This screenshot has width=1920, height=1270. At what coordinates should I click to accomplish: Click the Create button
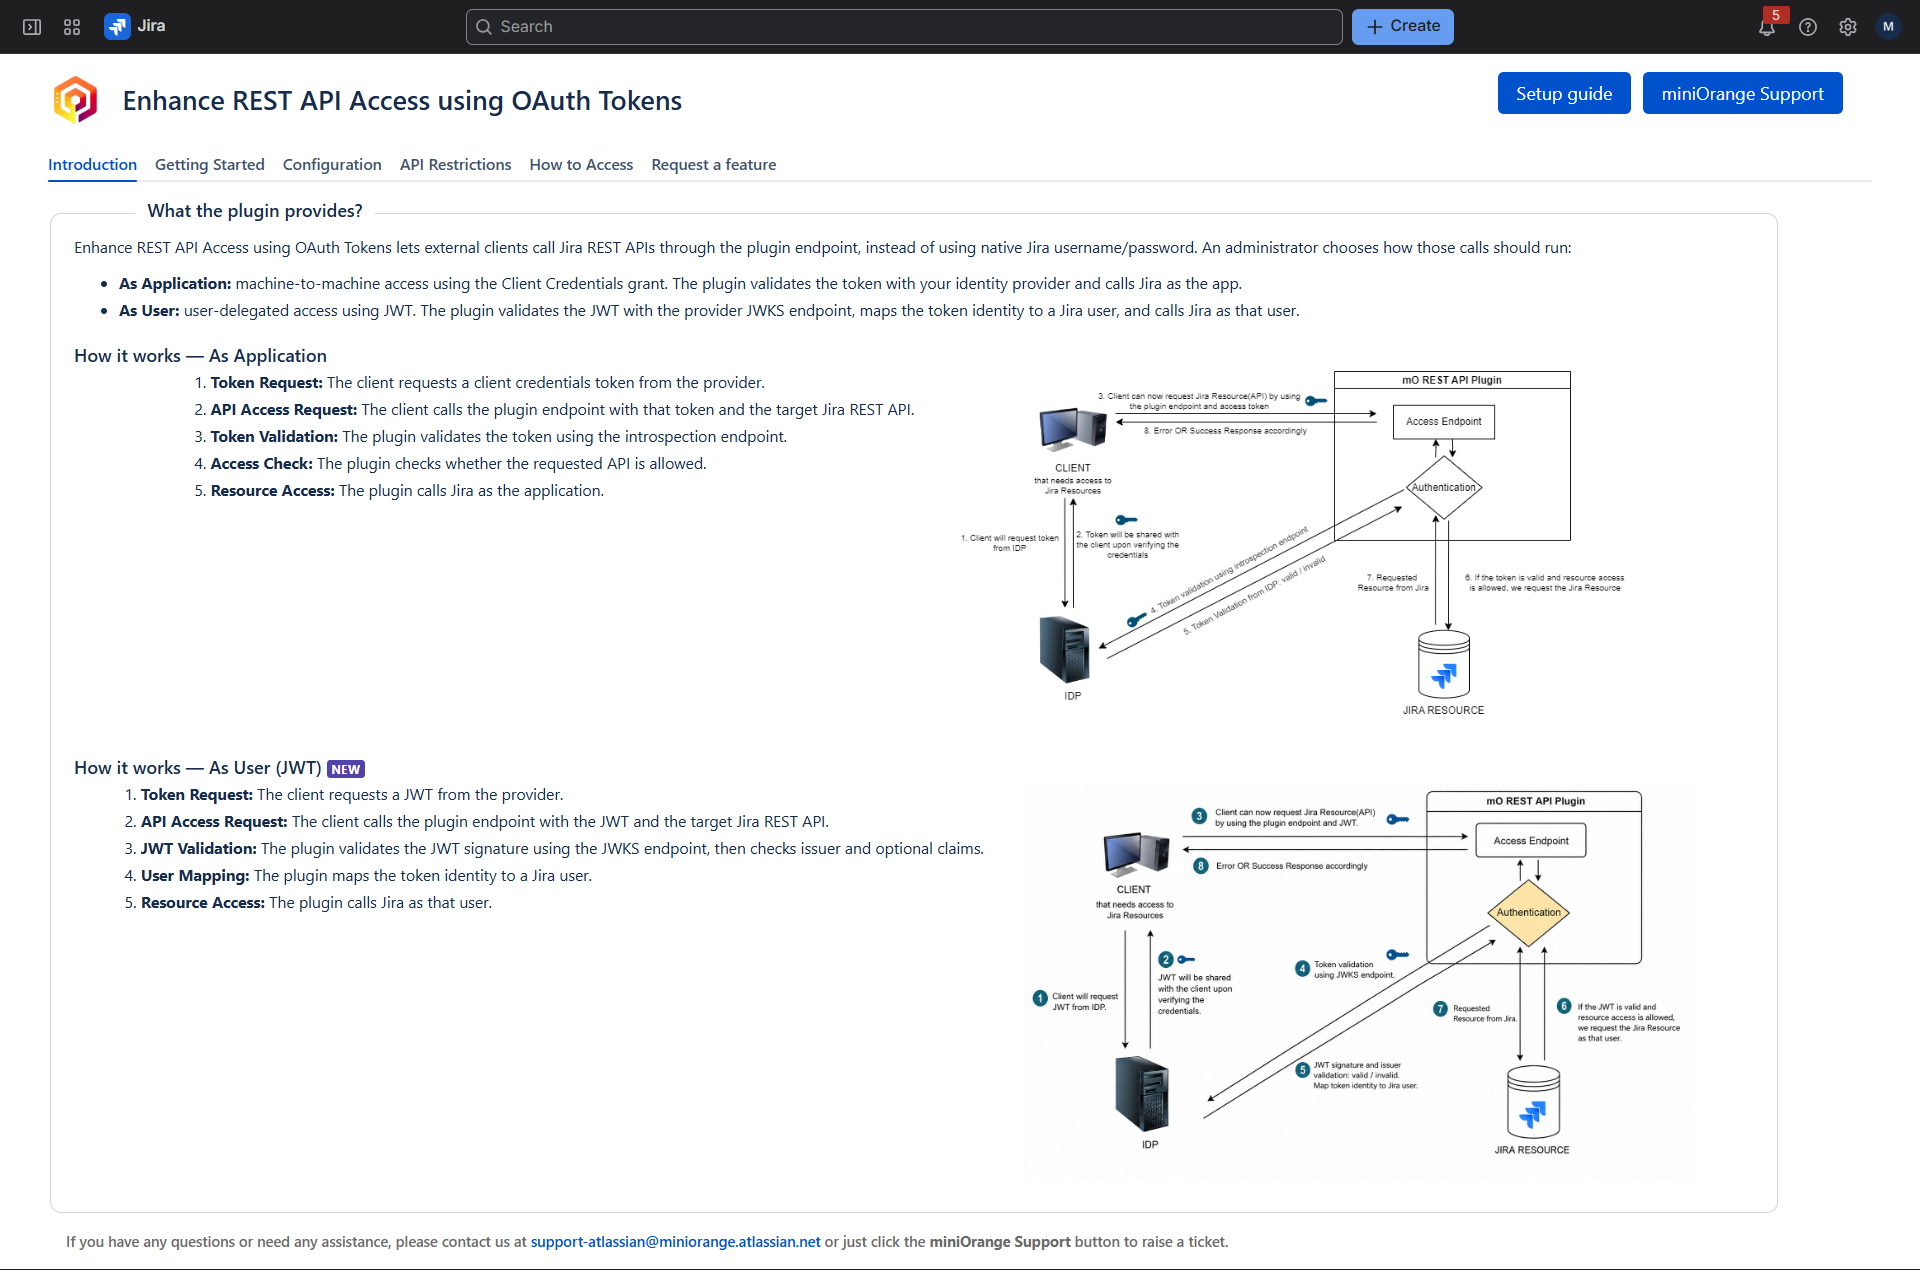coord(1402,27)
